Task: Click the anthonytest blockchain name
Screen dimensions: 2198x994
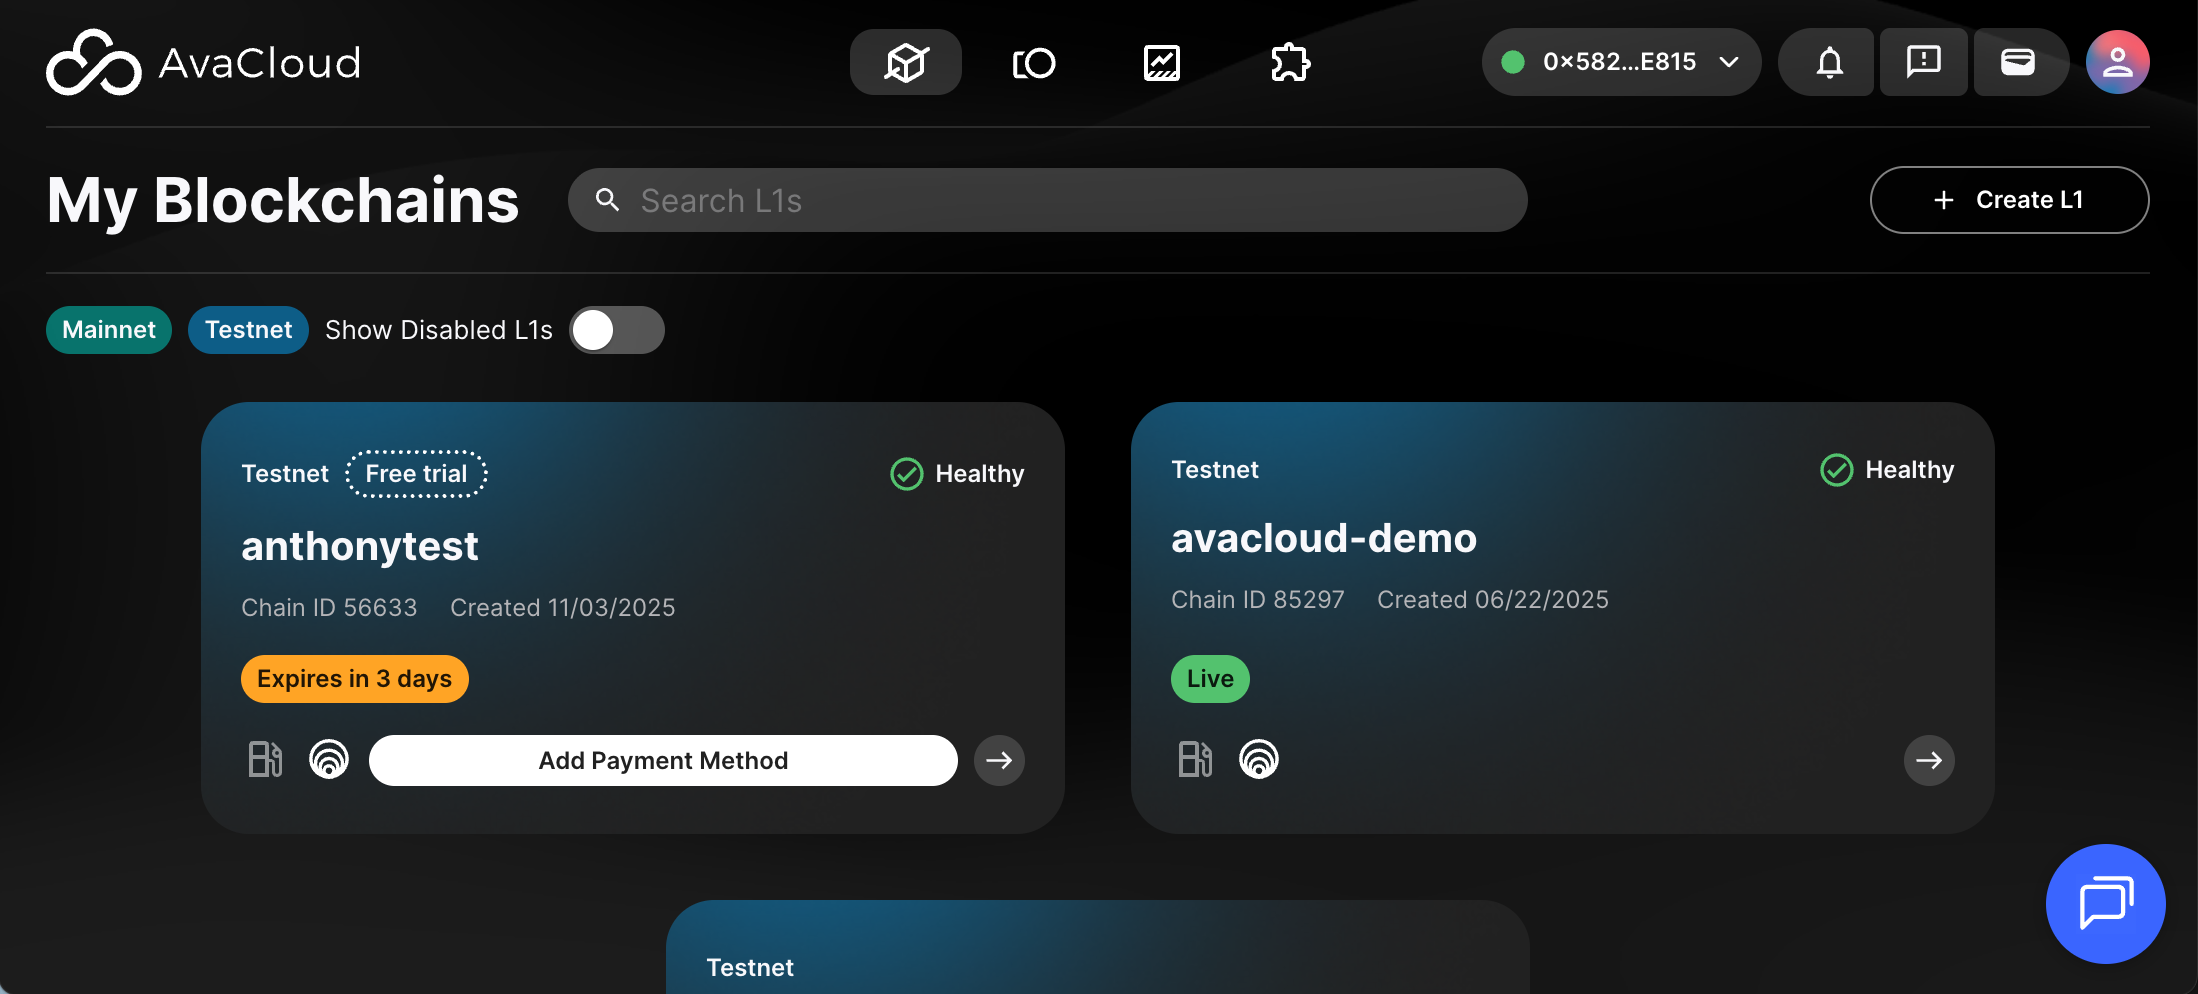Action: pyautogui.click(x=360, y=547)
